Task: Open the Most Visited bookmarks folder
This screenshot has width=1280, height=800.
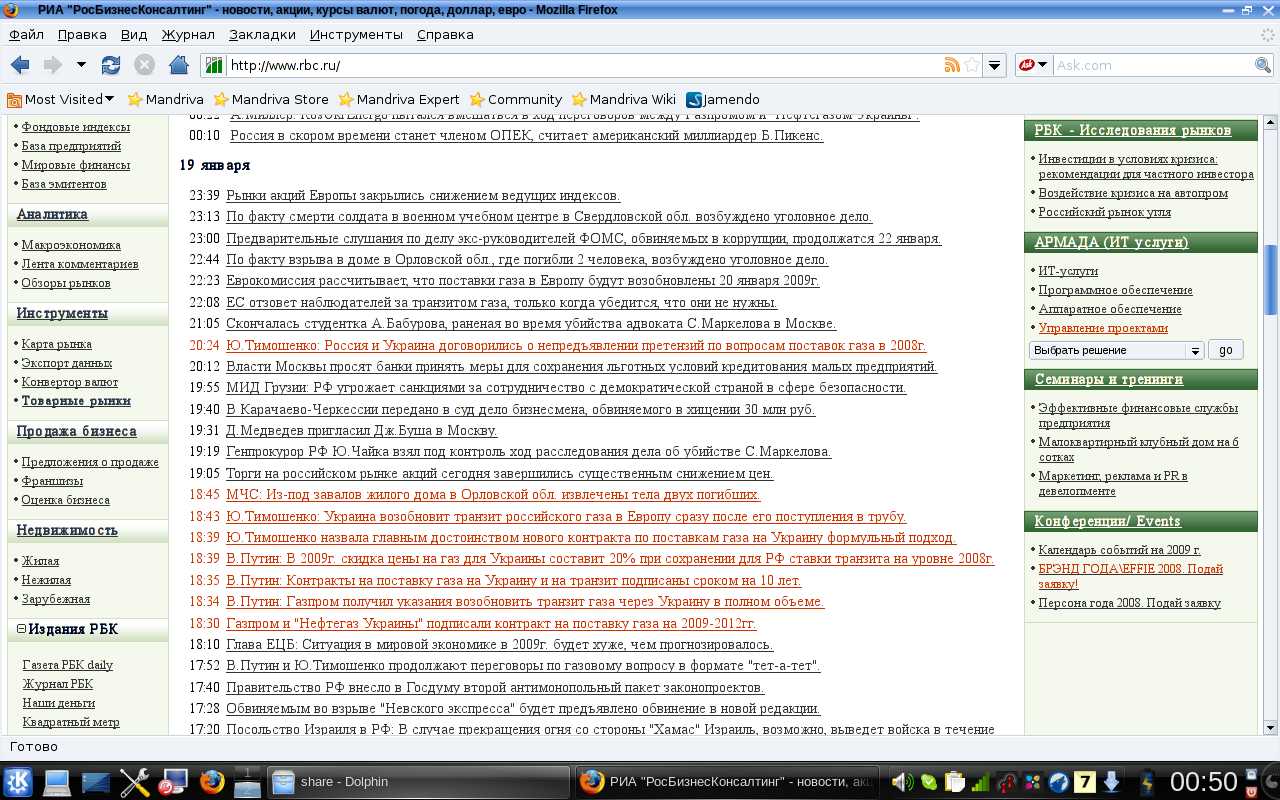Action: click(x=60, y=99)
